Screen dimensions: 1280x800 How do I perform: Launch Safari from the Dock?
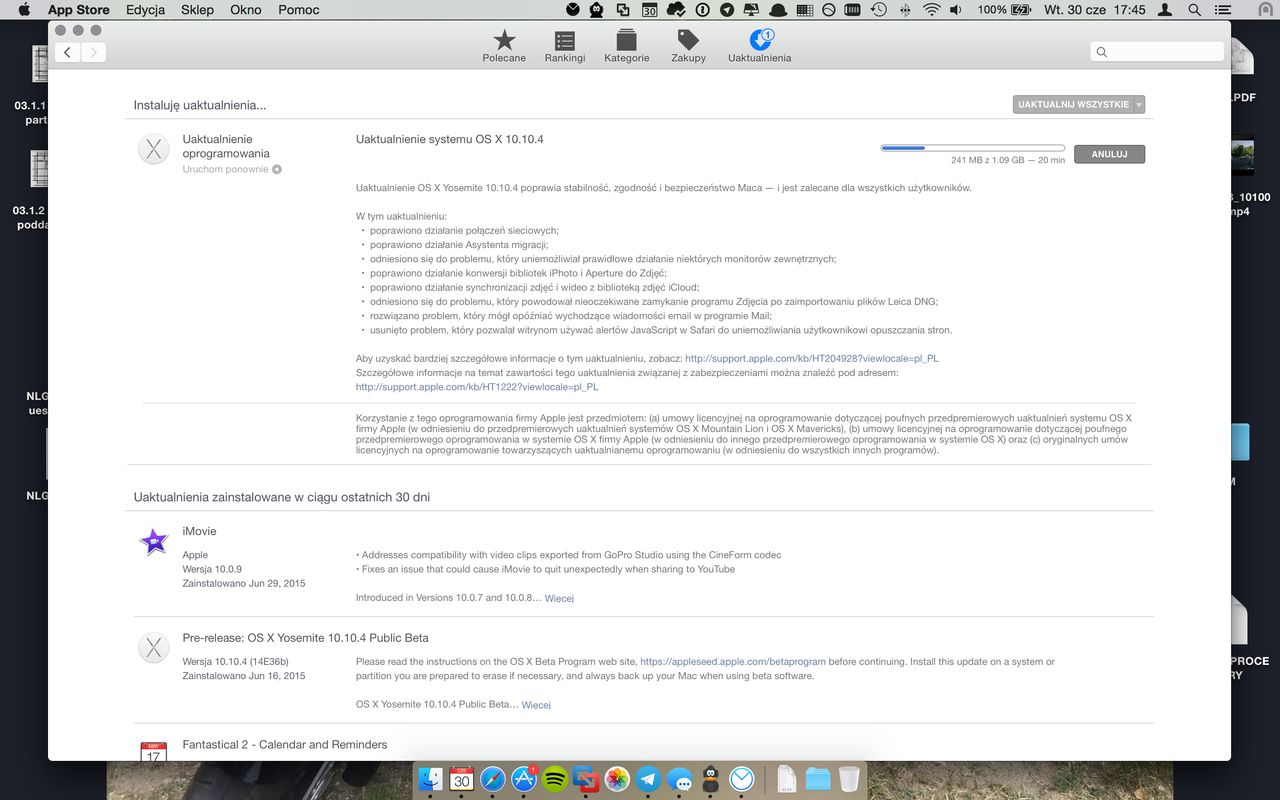(493, 779)
